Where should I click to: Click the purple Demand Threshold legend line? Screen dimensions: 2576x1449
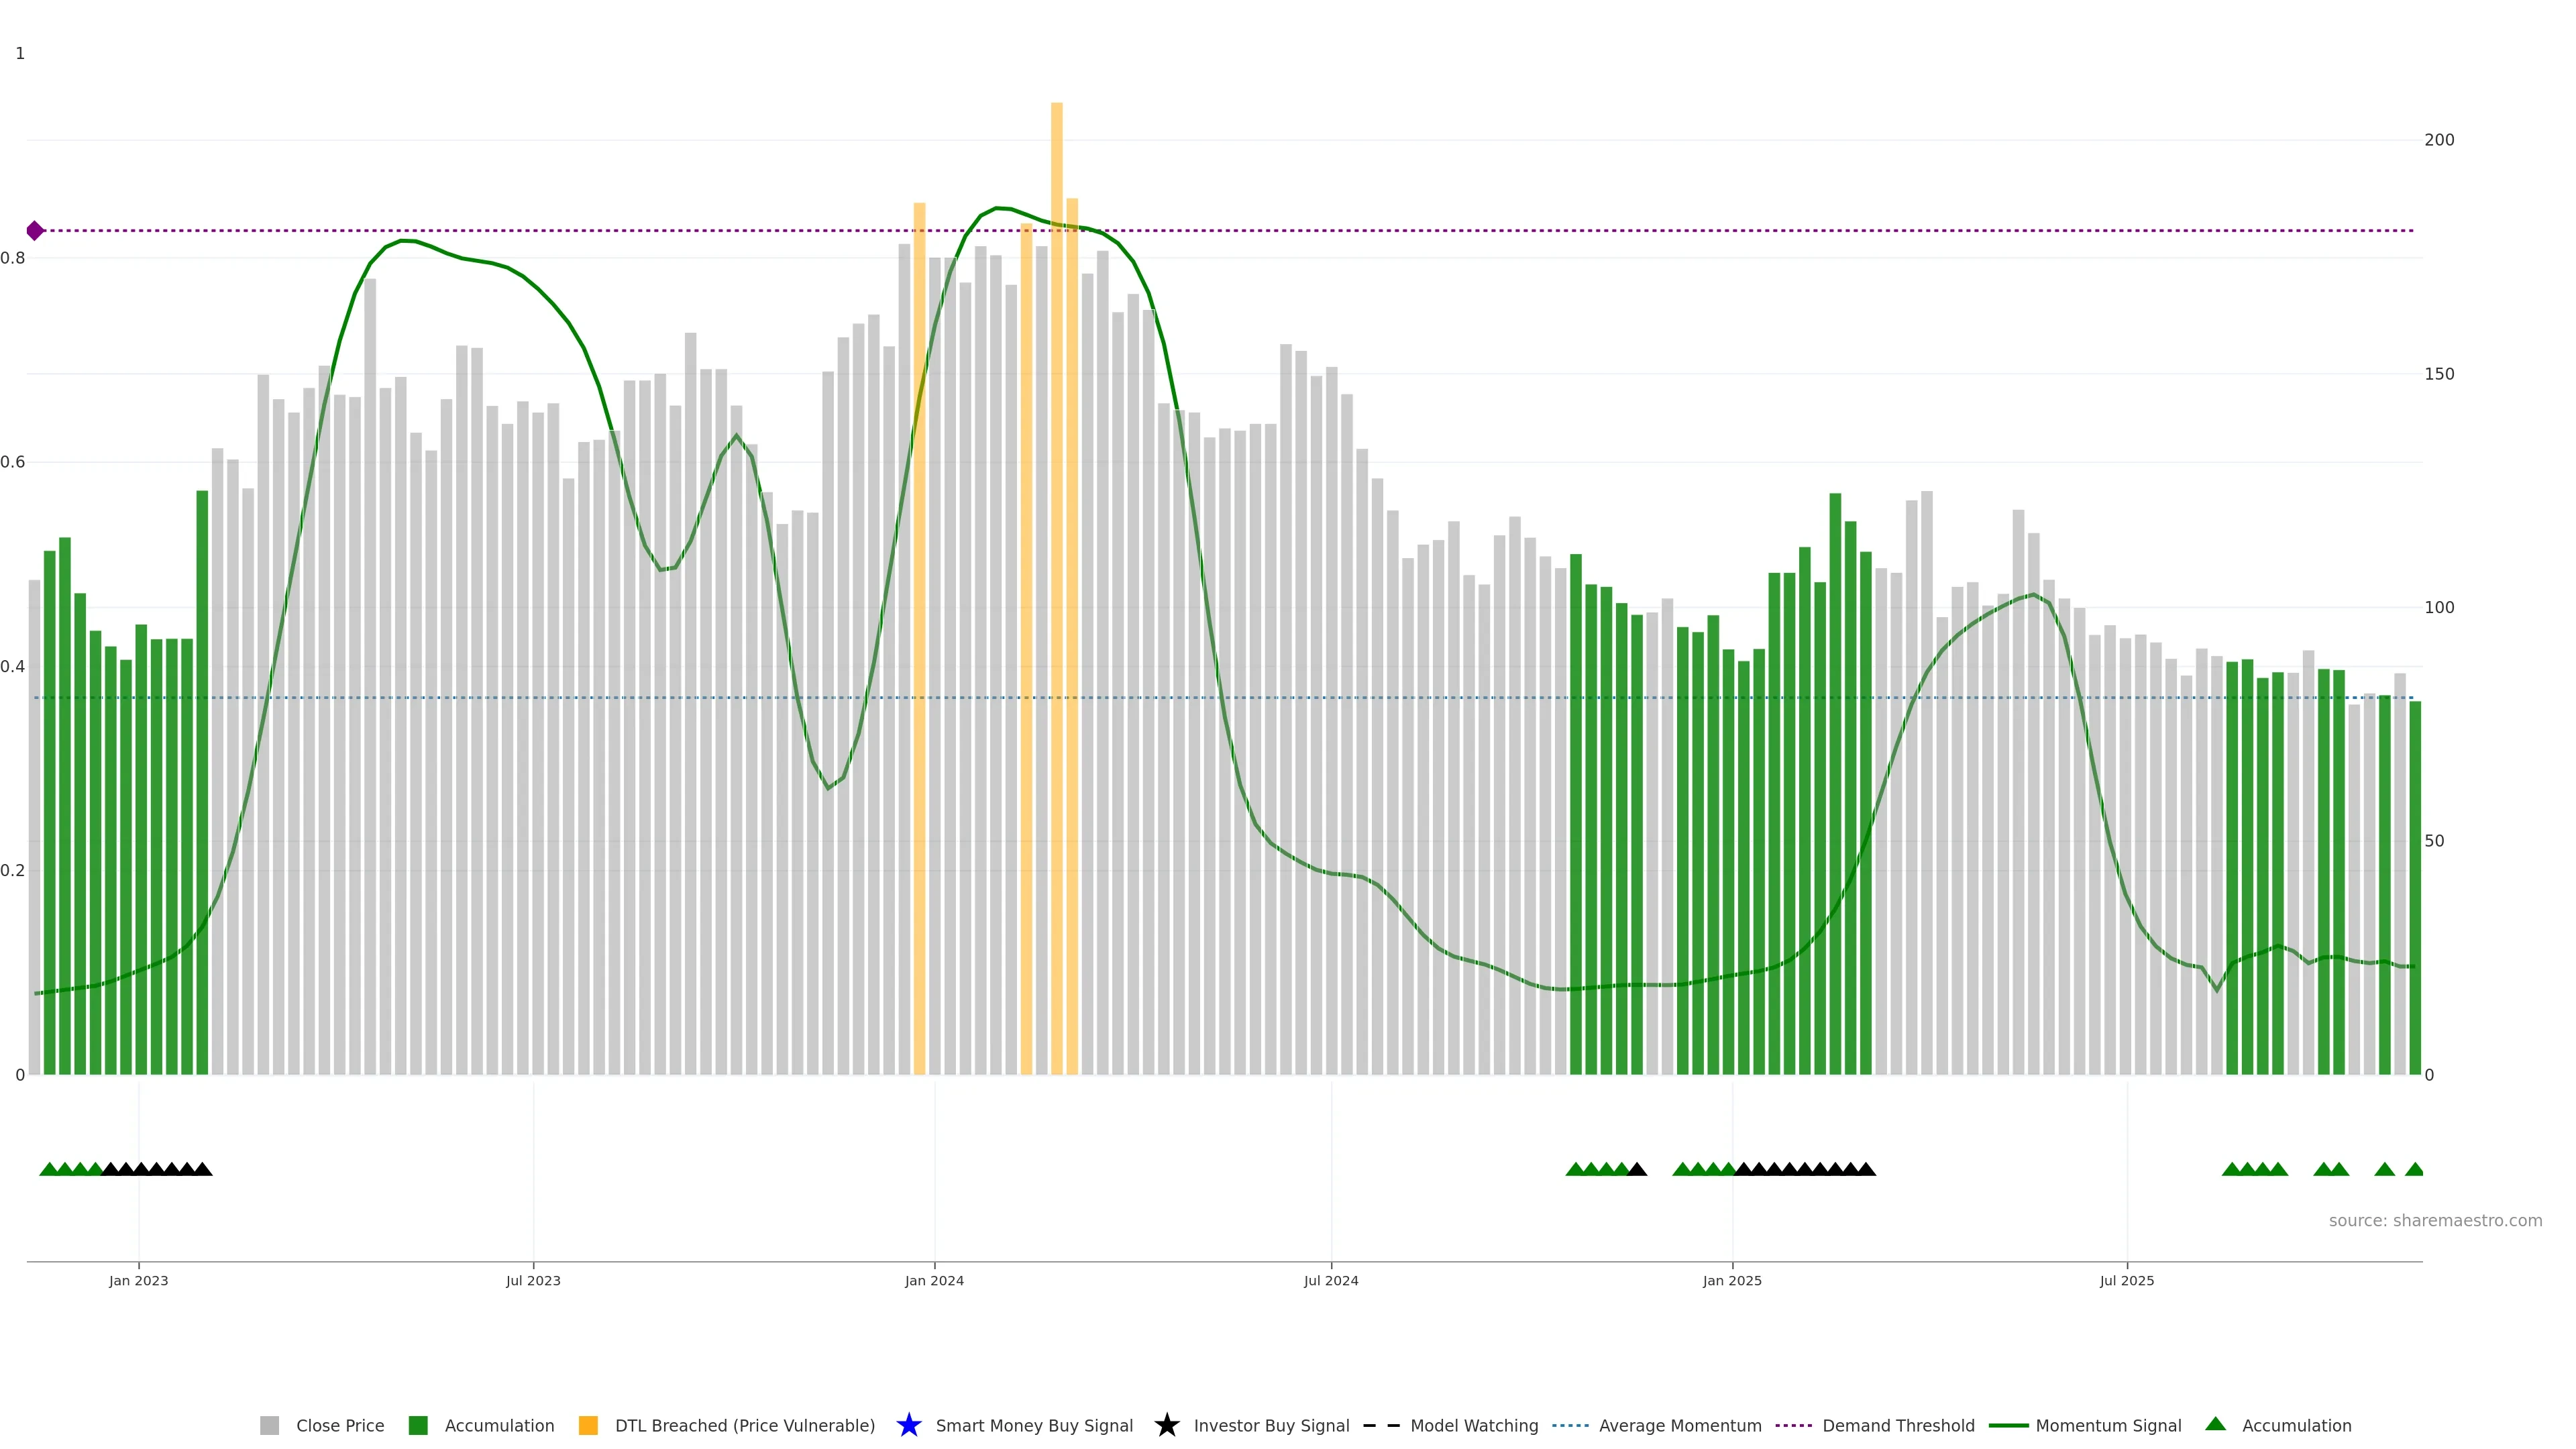pyautogui.click(x=1794, y=1425)
